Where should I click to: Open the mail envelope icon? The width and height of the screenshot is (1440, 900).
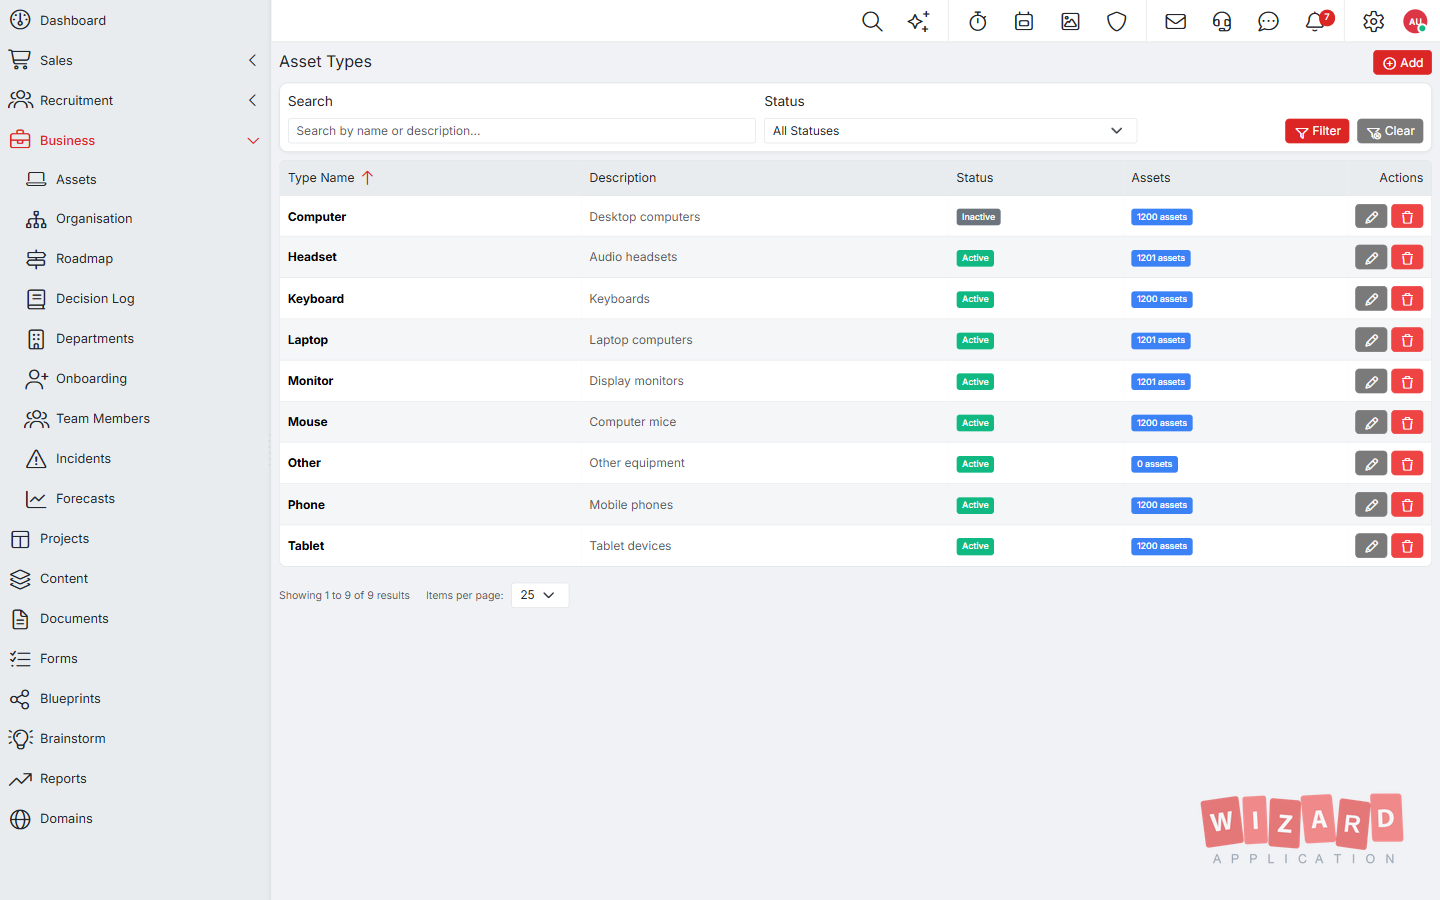[x=1176, y=21]
